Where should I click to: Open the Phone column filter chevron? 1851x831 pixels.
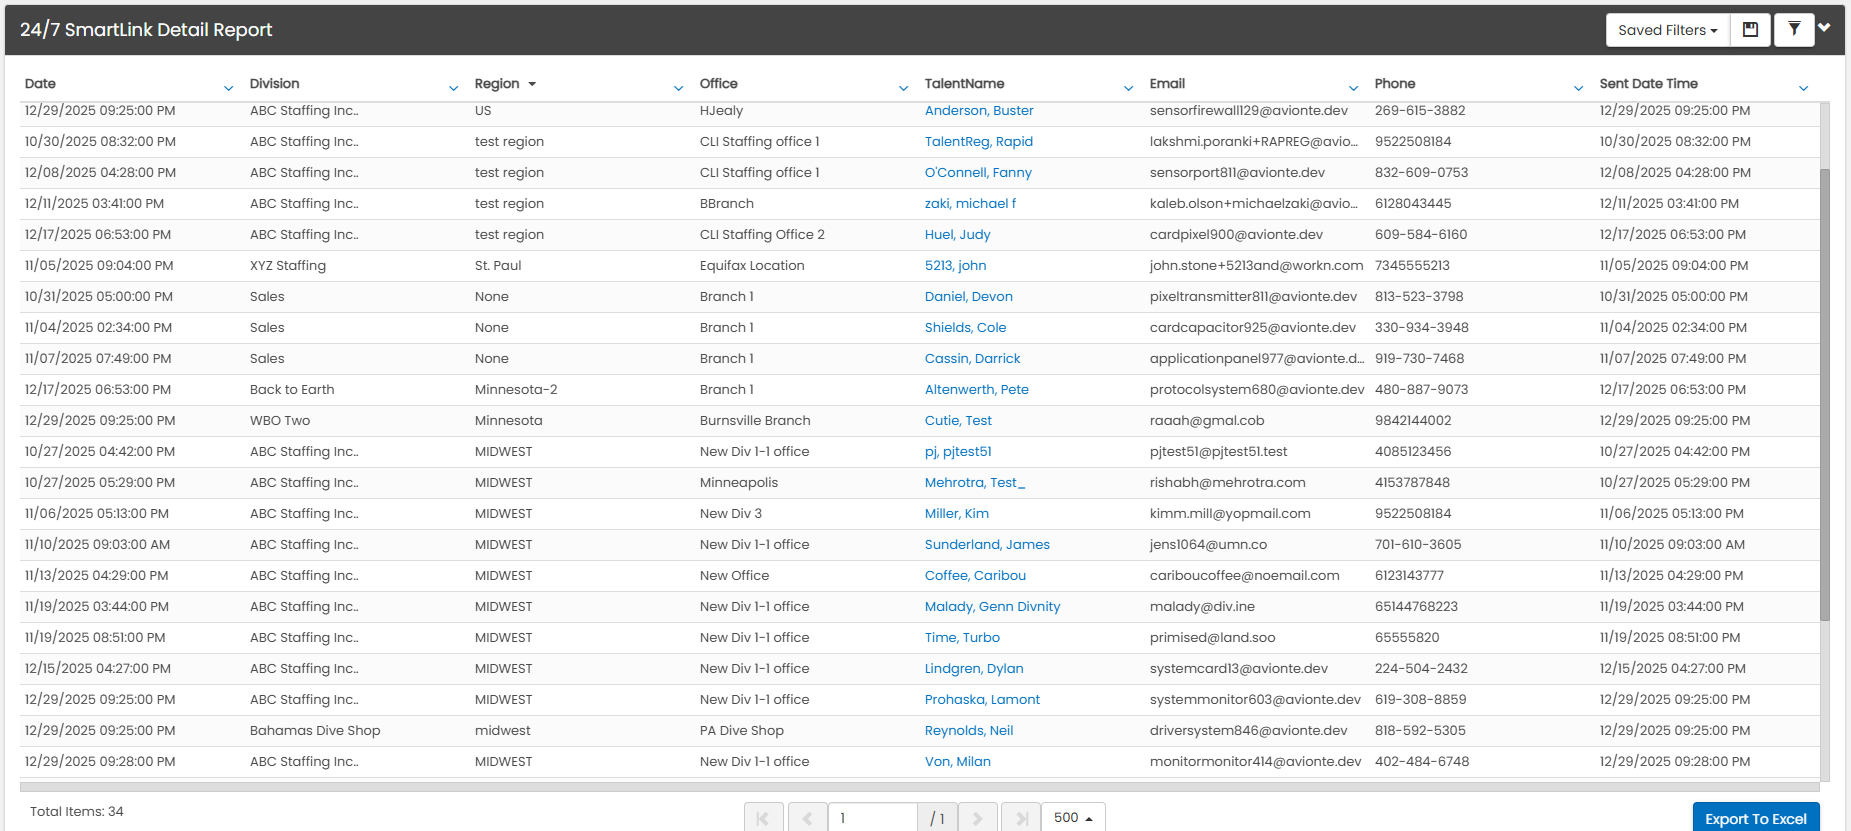(1578, 88)
